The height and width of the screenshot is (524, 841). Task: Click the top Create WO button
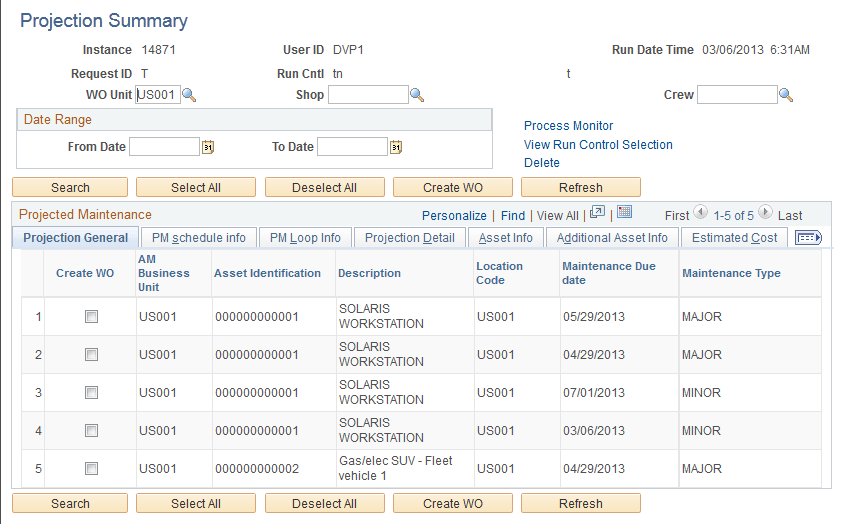click(453, 188)
